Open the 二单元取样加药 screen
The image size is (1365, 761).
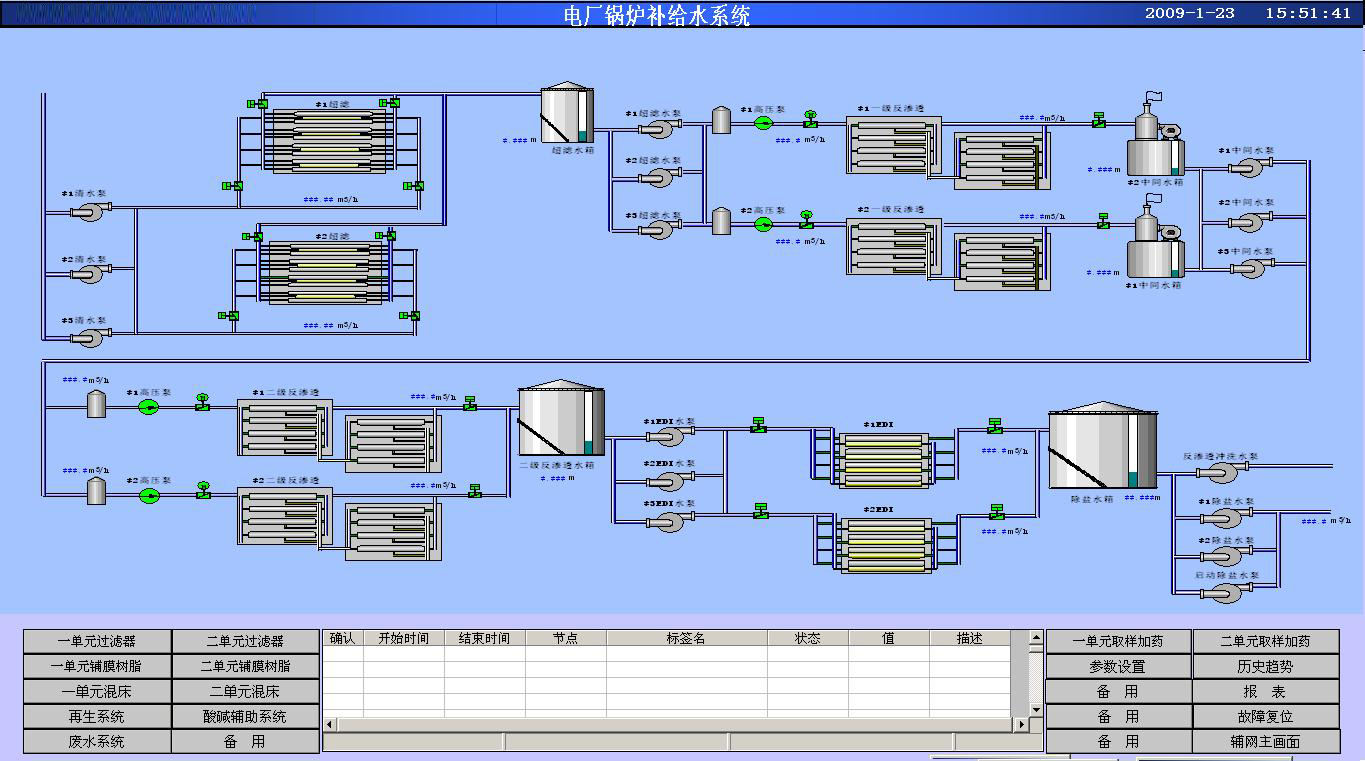pyautogui.click(x=1265, y=641)
